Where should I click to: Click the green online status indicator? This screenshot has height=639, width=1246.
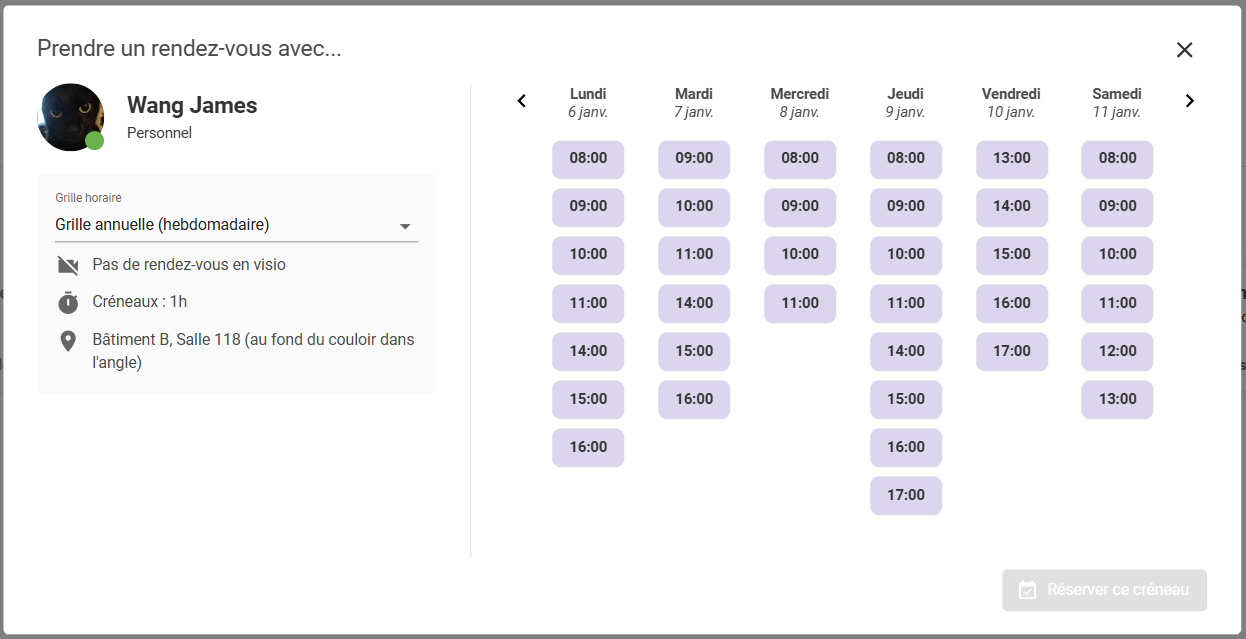pos(95,141)
